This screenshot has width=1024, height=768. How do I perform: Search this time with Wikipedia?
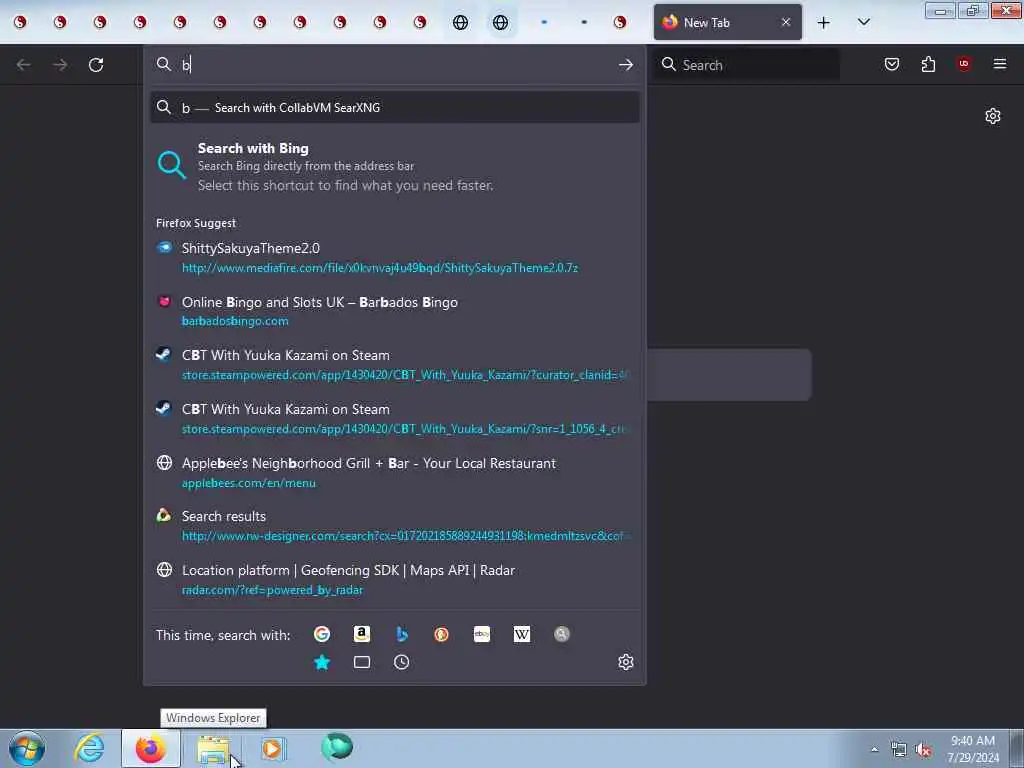(x=522, y=634)
